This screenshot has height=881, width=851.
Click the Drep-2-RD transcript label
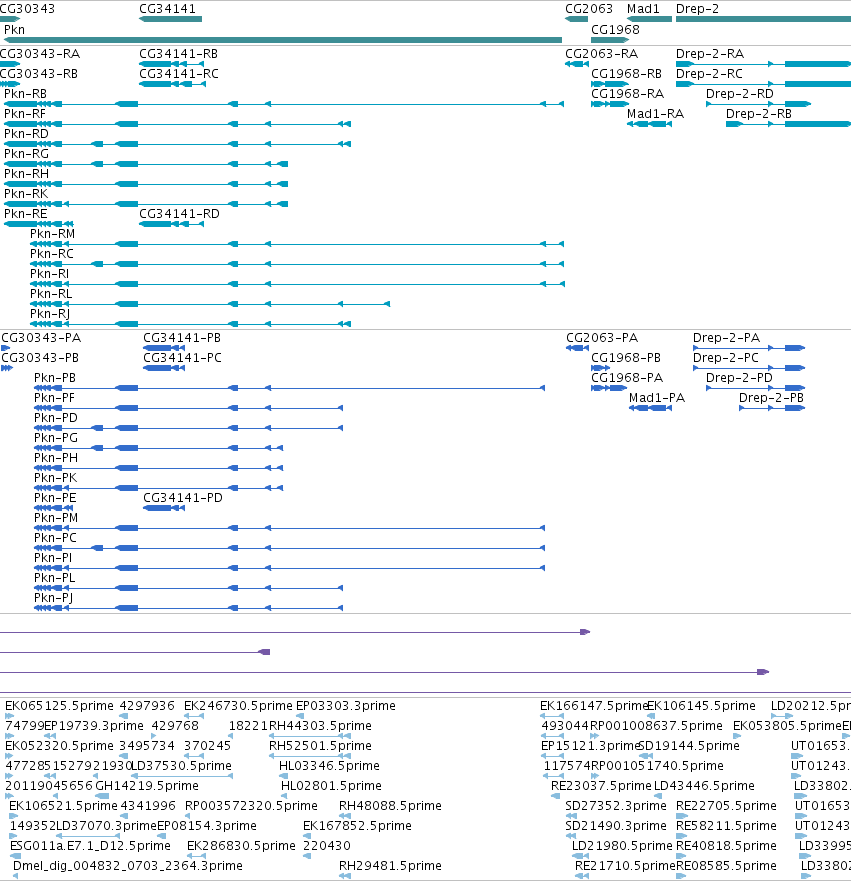tap(740, 93)
